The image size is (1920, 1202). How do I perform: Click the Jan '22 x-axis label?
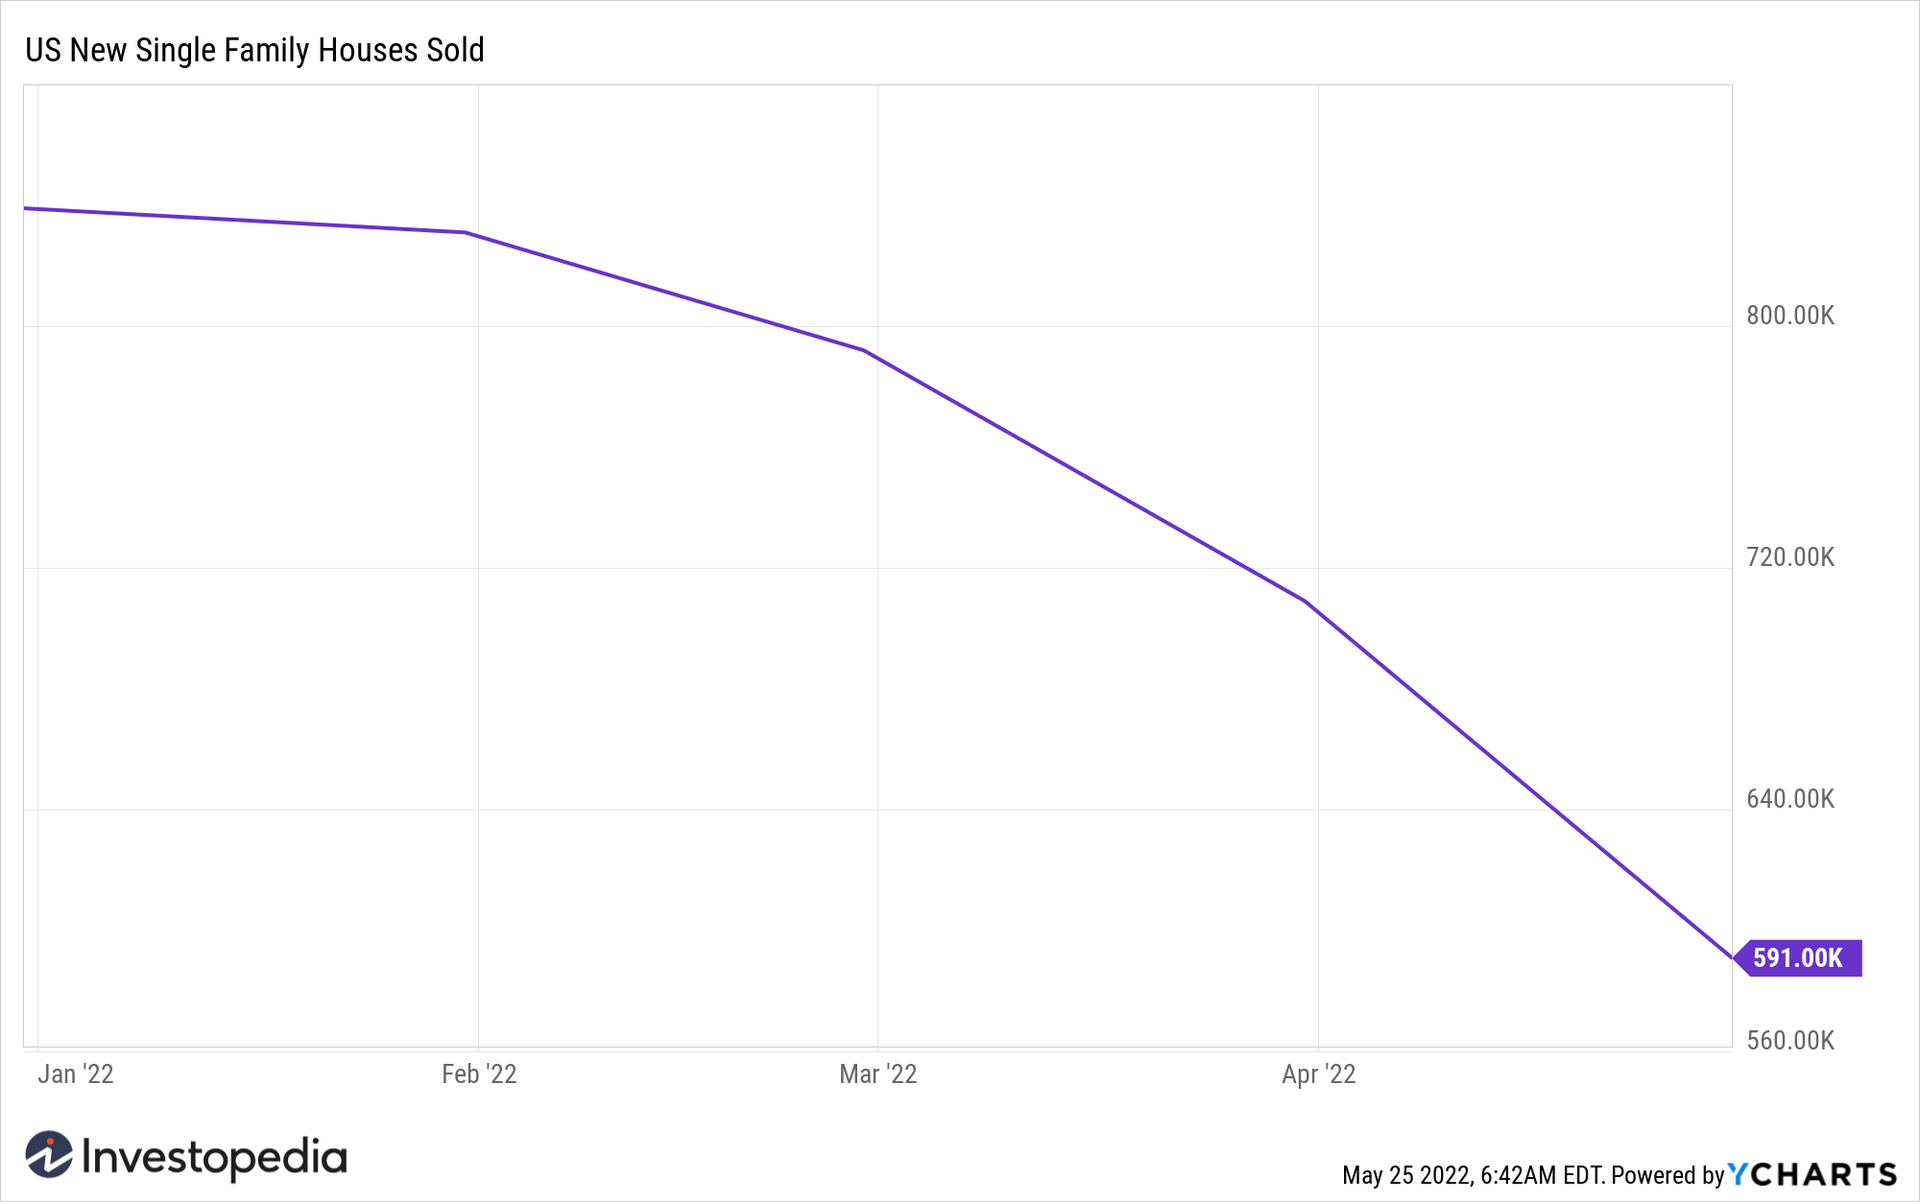(x=76, y=1074)
